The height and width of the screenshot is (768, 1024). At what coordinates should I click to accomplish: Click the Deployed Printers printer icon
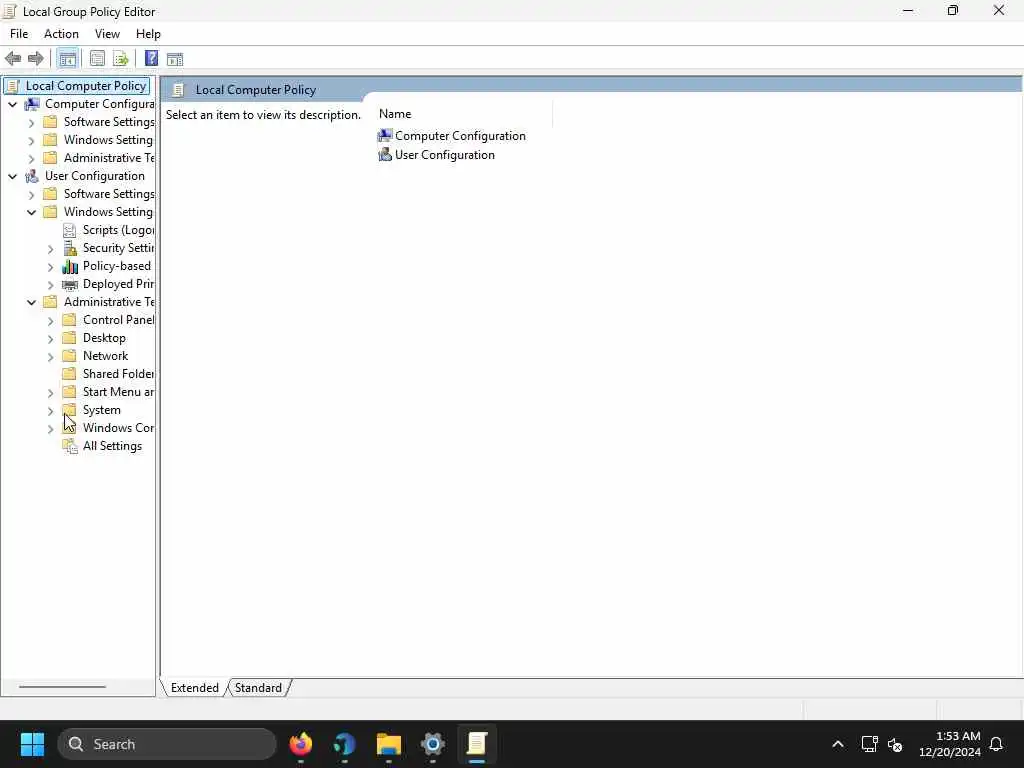tap(69, 284)
